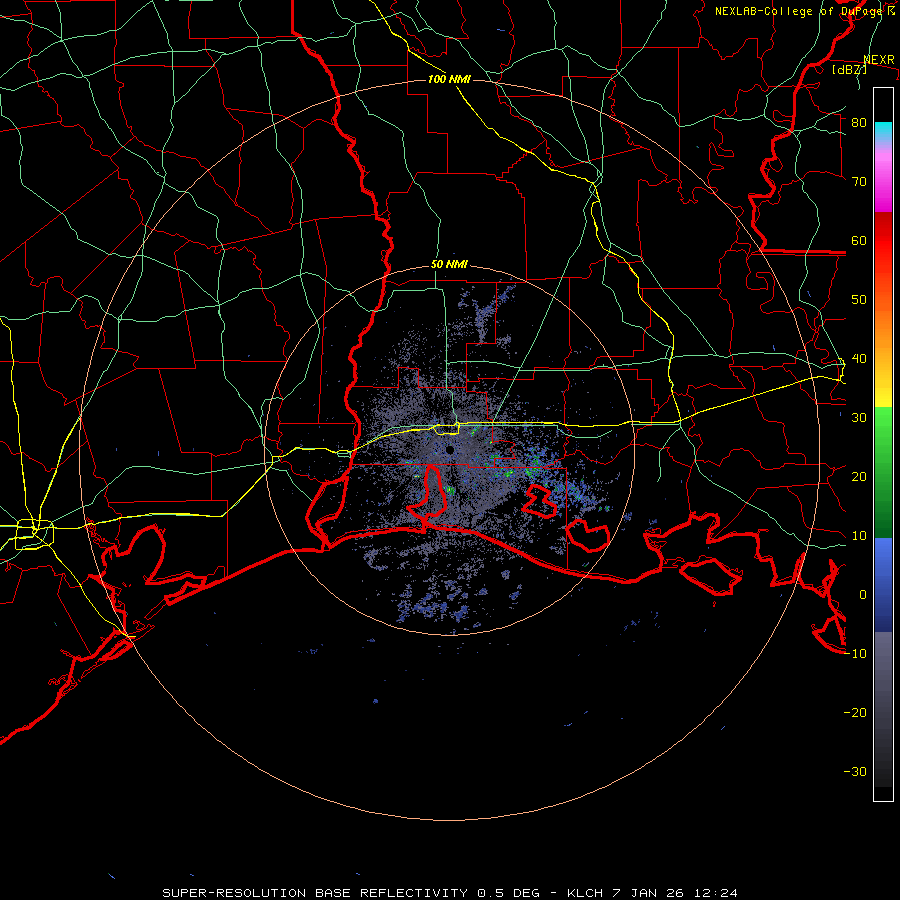Click the -30 value on the dBZ scale

click(855, 772)
